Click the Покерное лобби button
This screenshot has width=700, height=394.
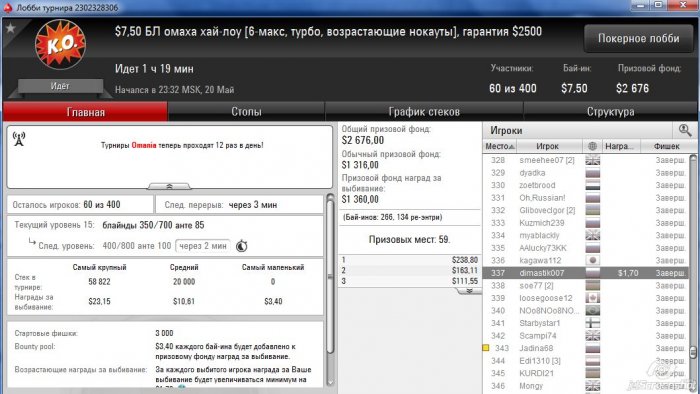pos(638,38)
